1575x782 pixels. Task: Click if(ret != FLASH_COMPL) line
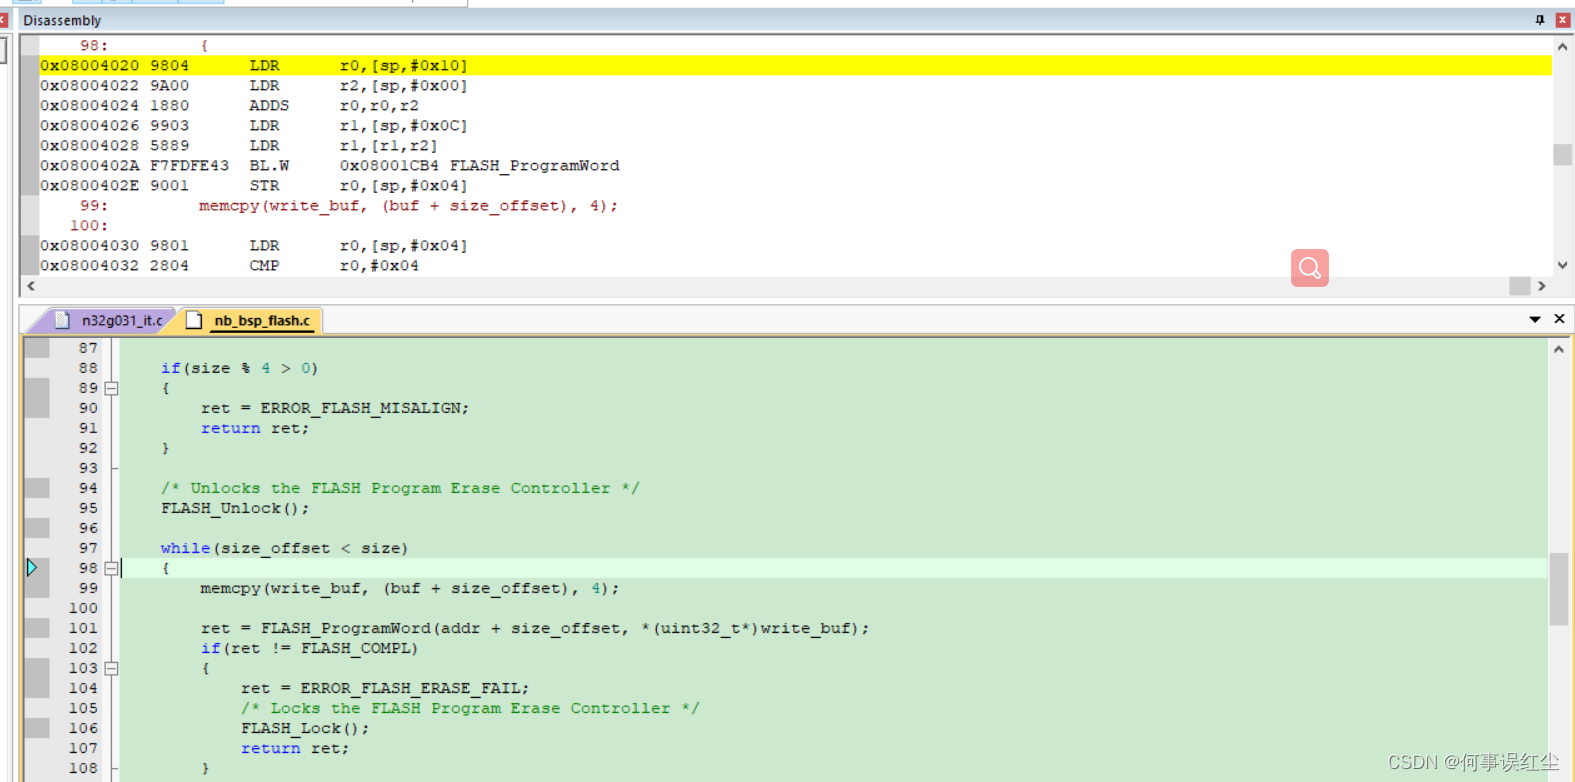pos(309,648)
